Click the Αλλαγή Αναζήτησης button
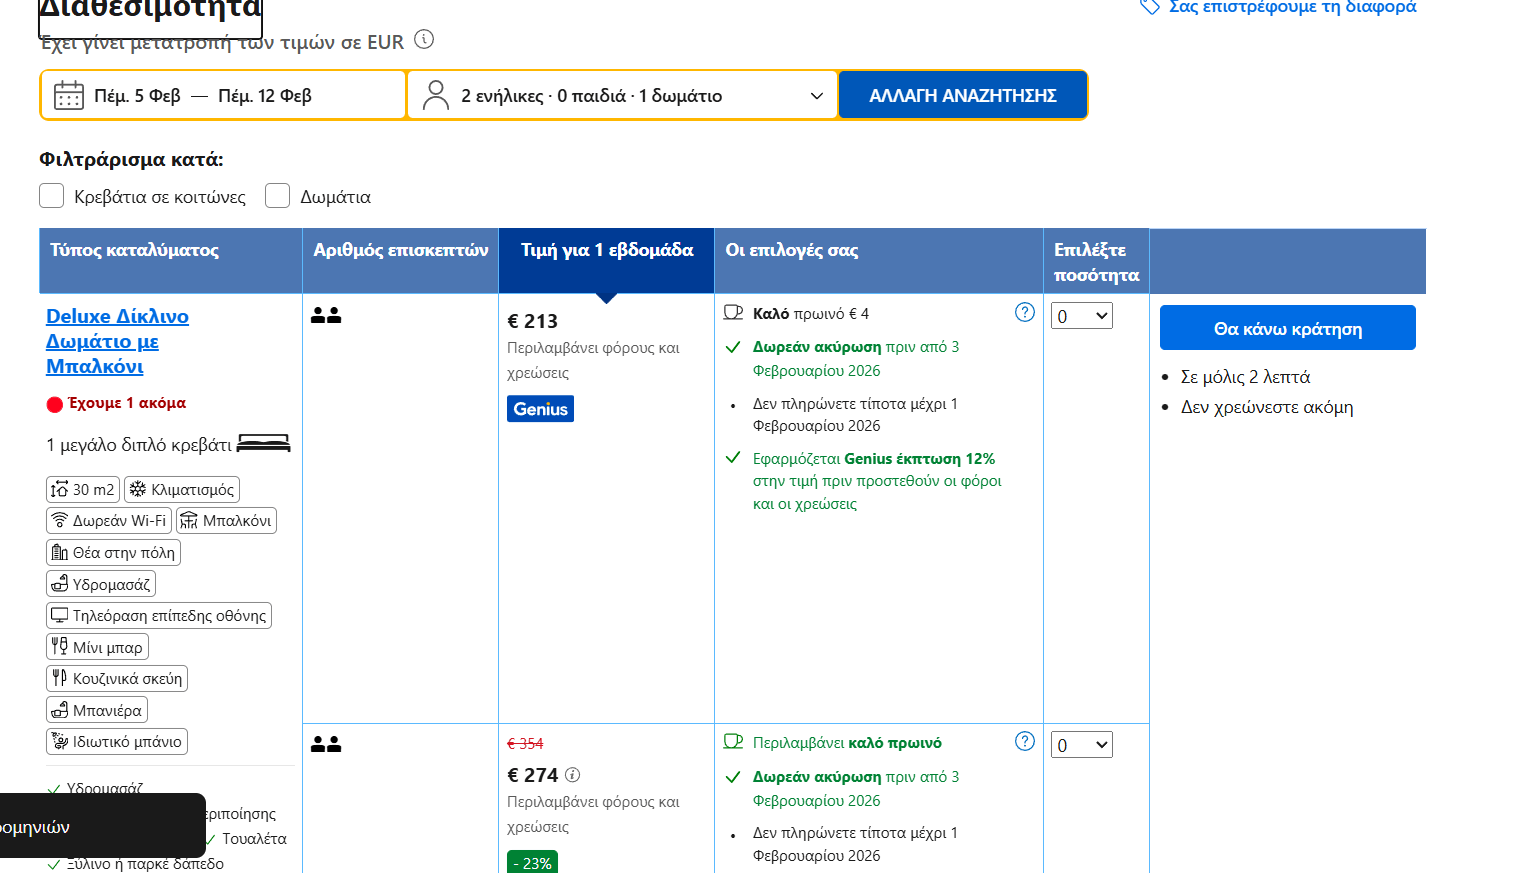This screenshot has width=1527, height=873. [x=962, y=96]
